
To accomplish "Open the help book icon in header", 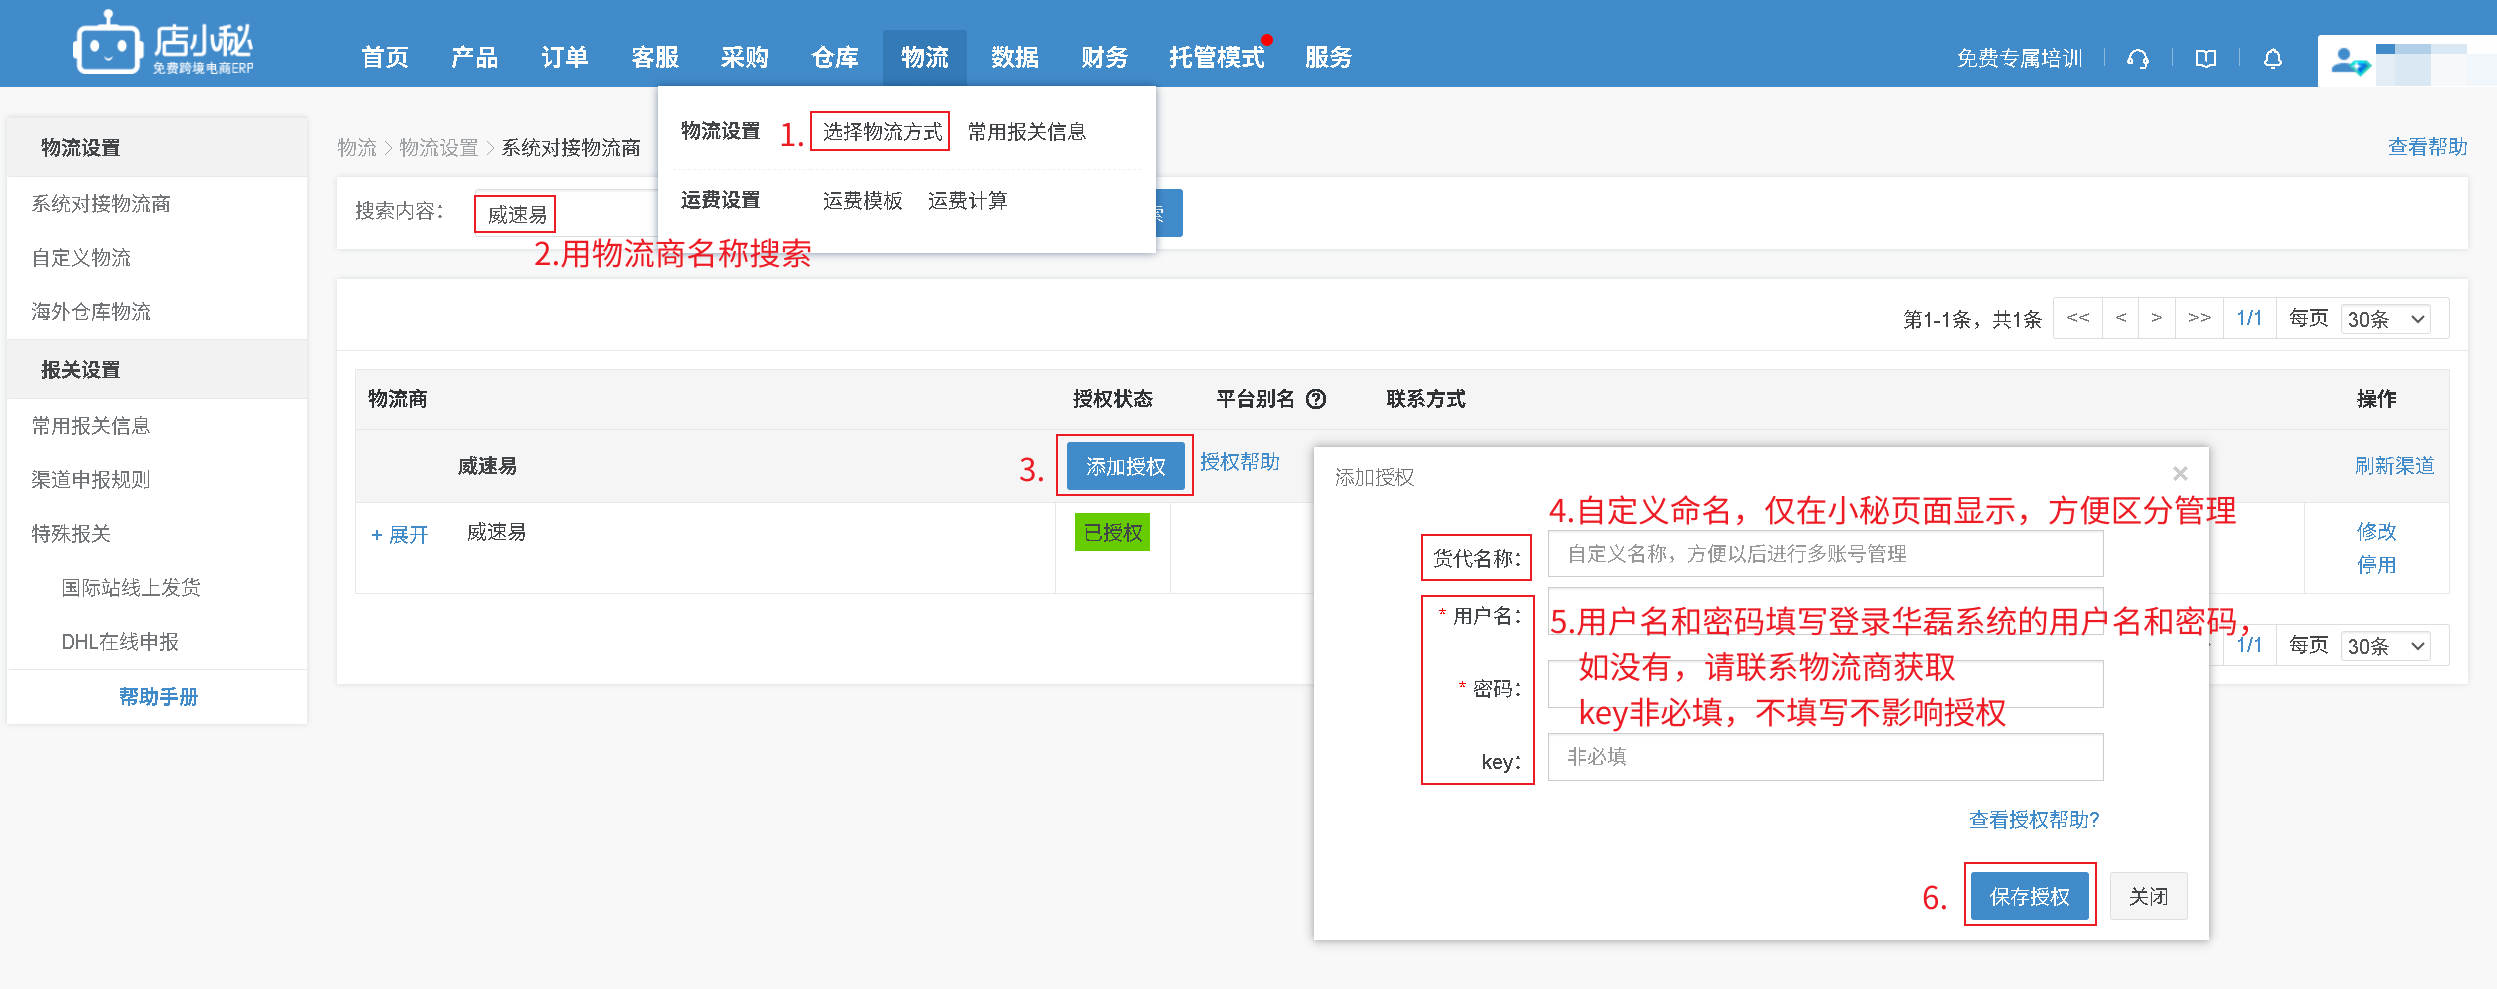I will click(x=2205, y=59).
